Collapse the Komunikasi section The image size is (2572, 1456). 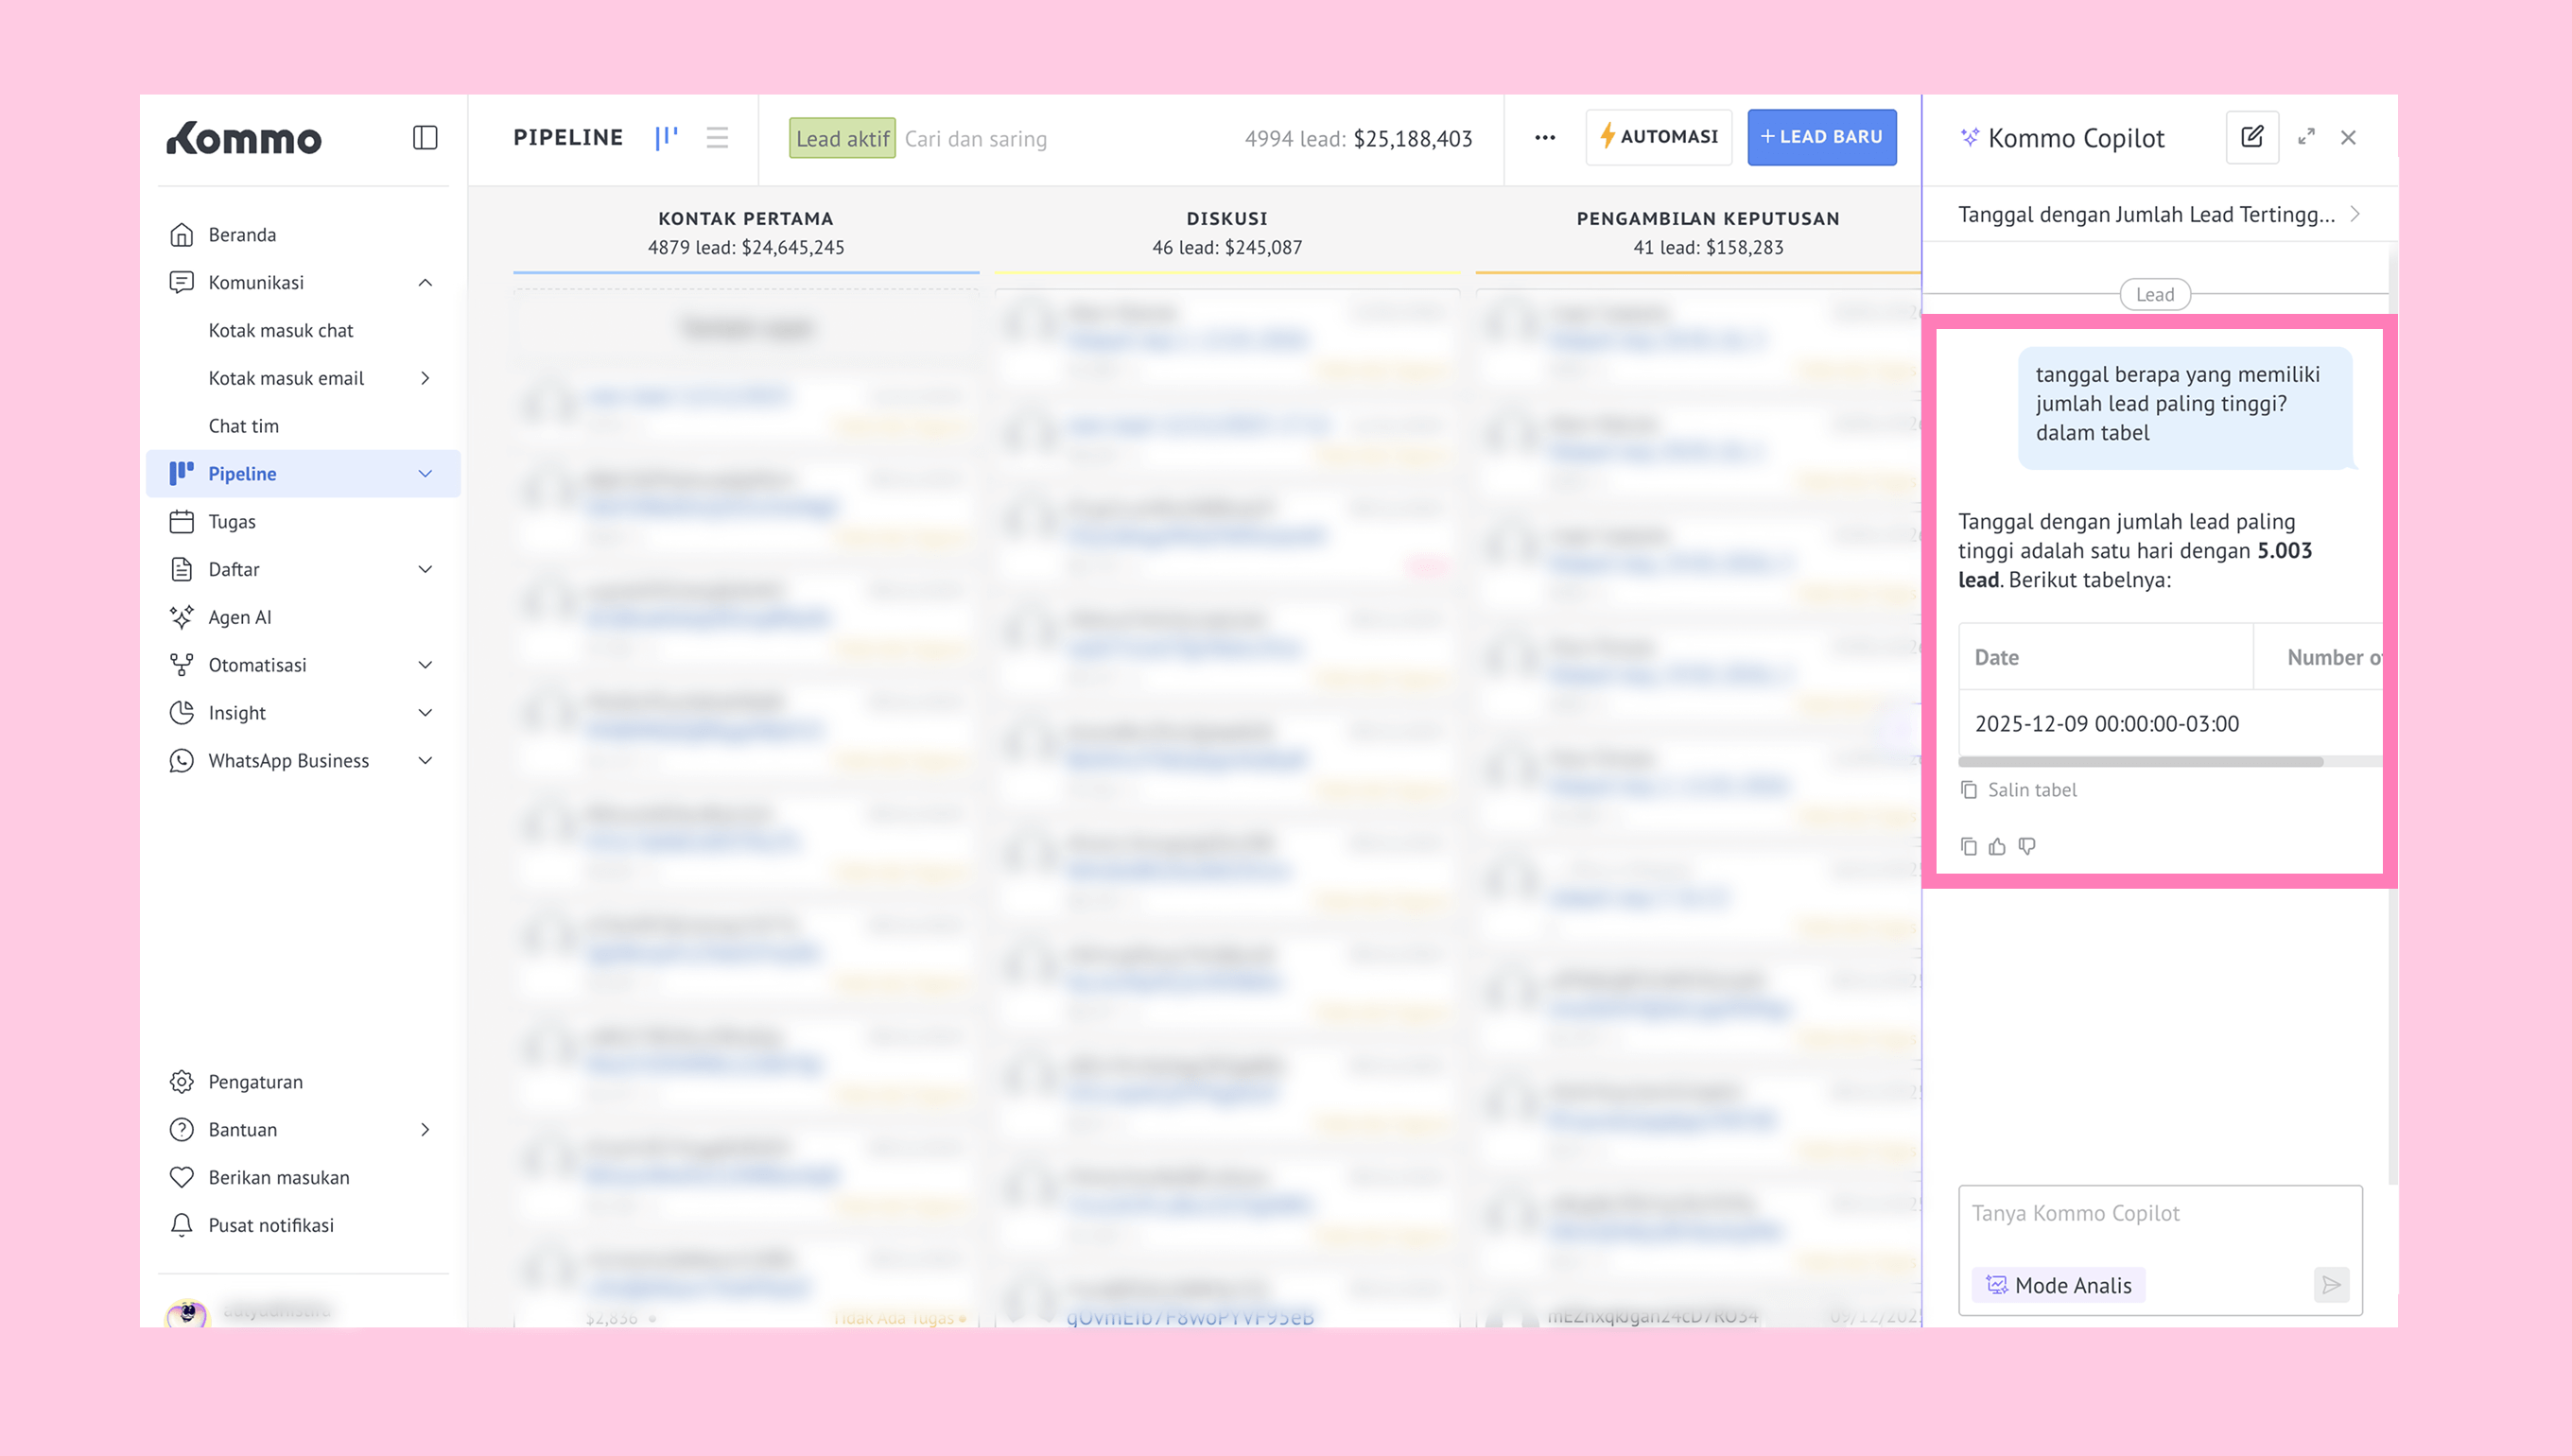[425, 282]
